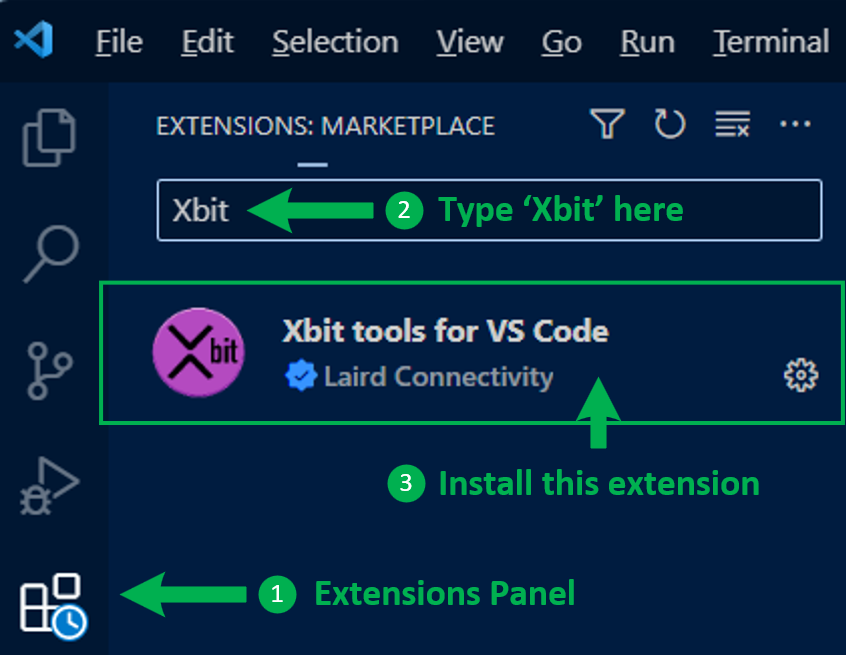This screenshot has height=655, width=846.
Task: Open extensions views and more actions menu
Action: point(795,125)
